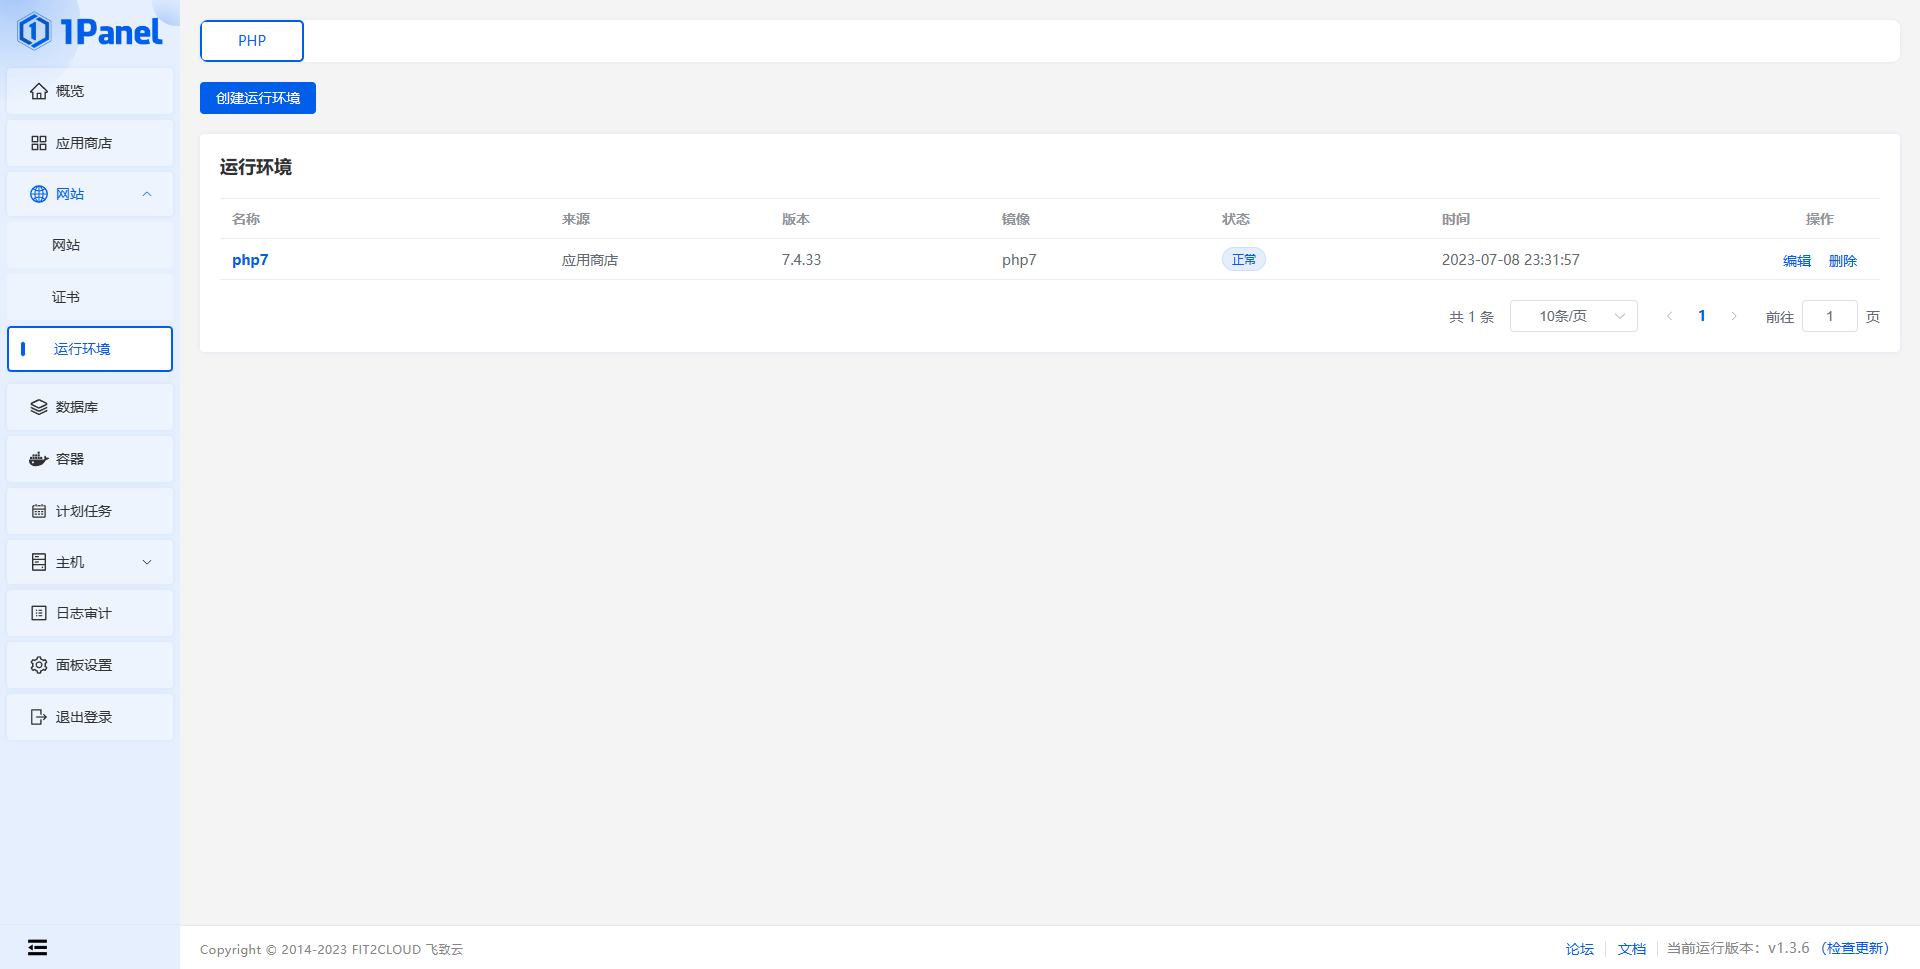
Task: Open the 10条/页 page size dropdown
Action: click(x=1573, y=316)
